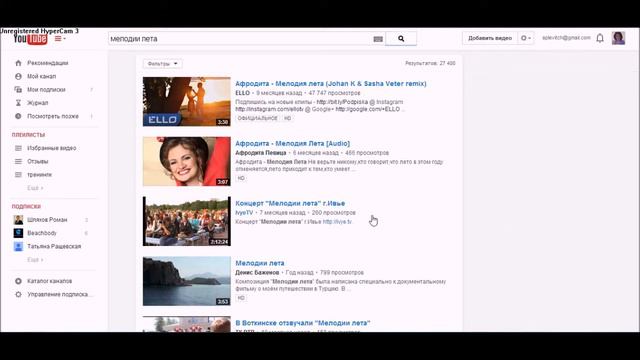Open the Johan K & Sasha Veter remix title

(x=331, y=84)
